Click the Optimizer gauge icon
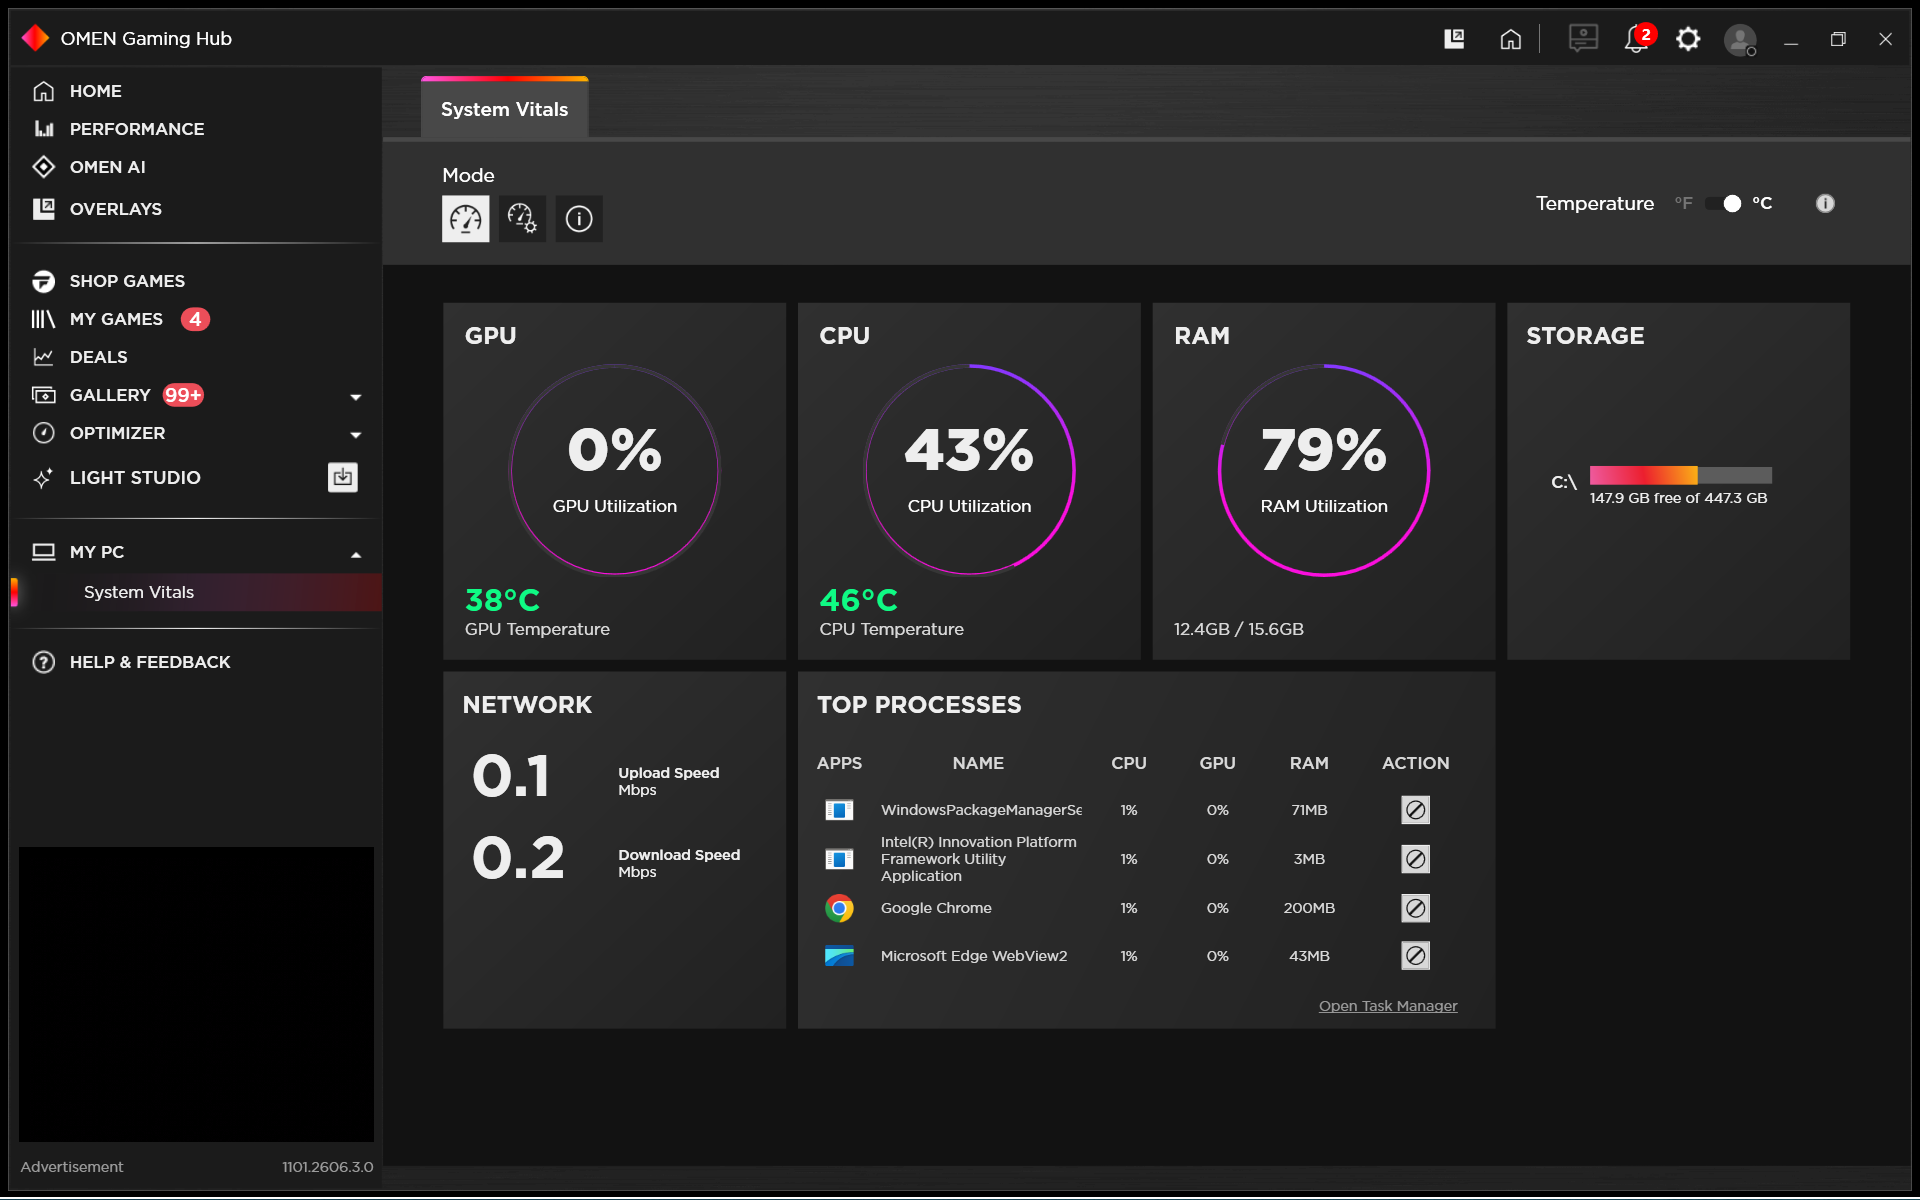1920x1200 pixels. (x=43, y=433)
